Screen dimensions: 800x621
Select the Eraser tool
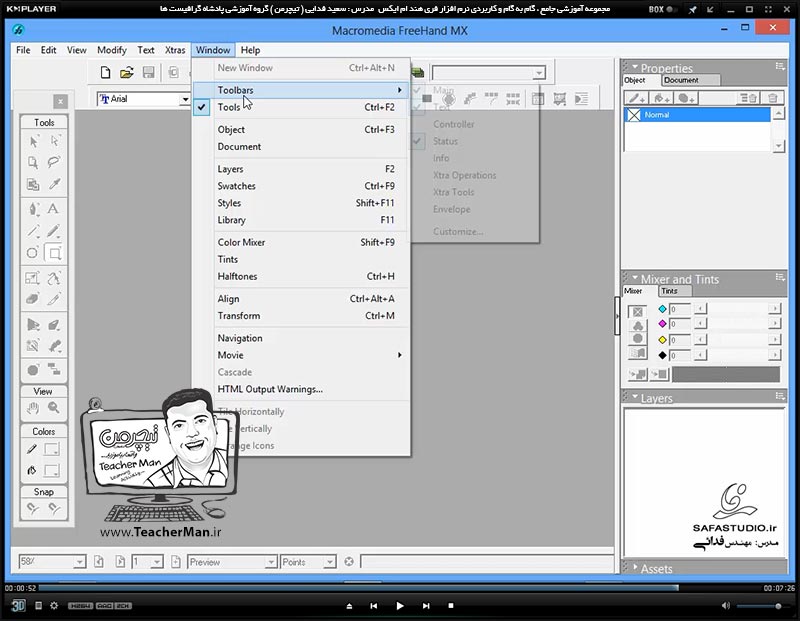(x=33, y=299)
